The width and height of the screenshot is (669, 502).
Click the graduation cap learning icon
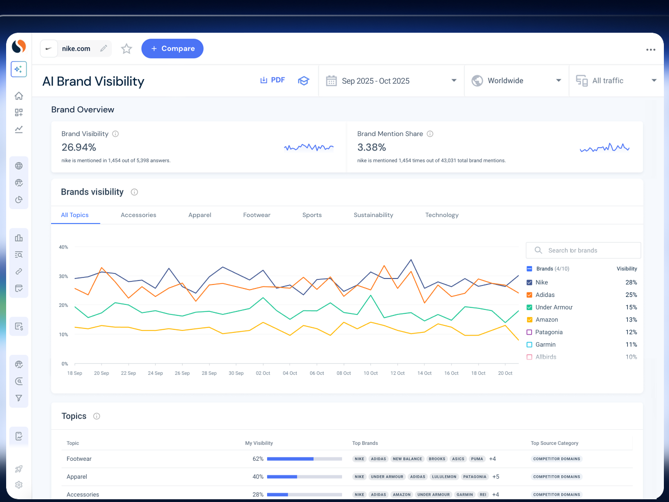303,81
